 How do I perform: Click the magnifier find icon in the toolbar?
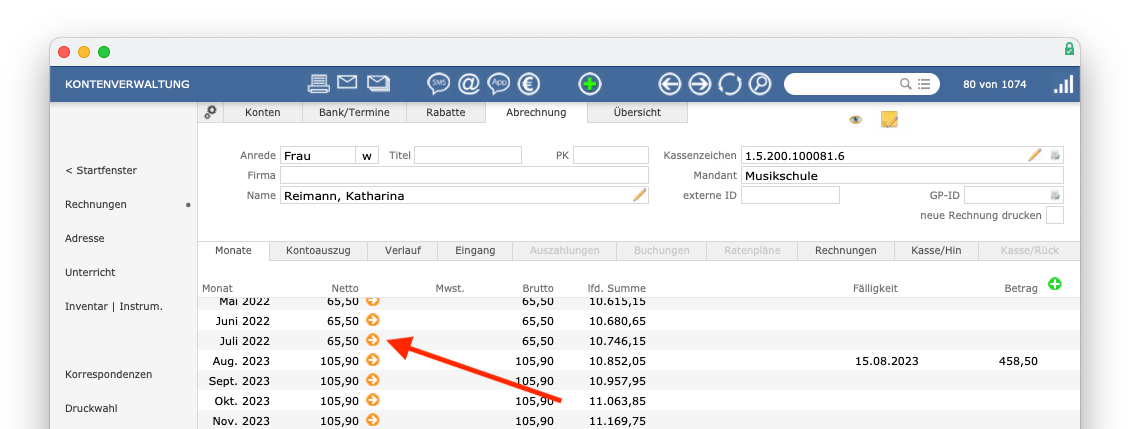click(x=759, y=84)
